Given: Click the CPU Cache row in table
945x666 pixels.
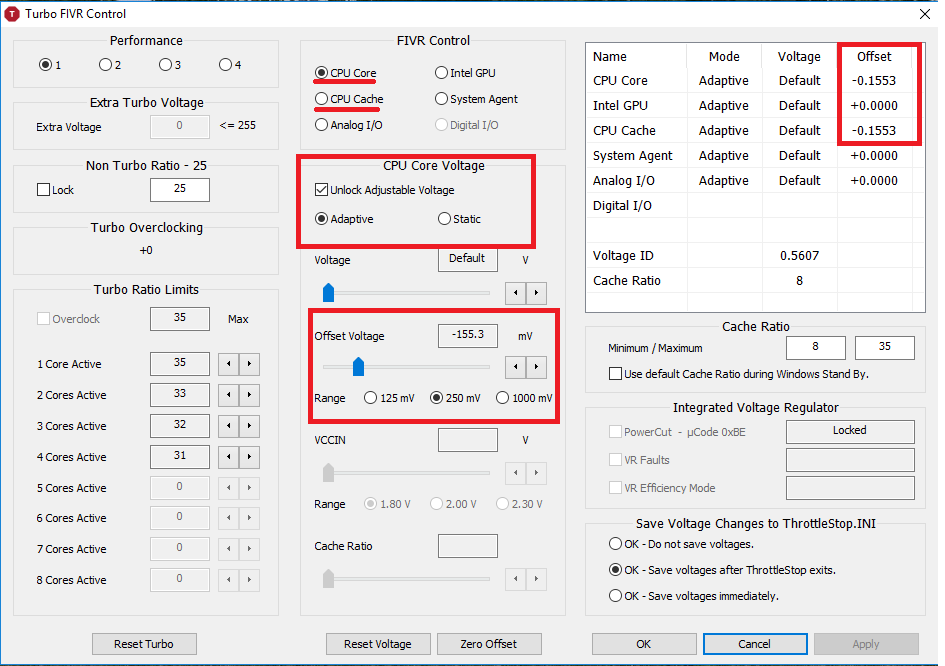Looking at the screenshot, I should coord(755,130).
